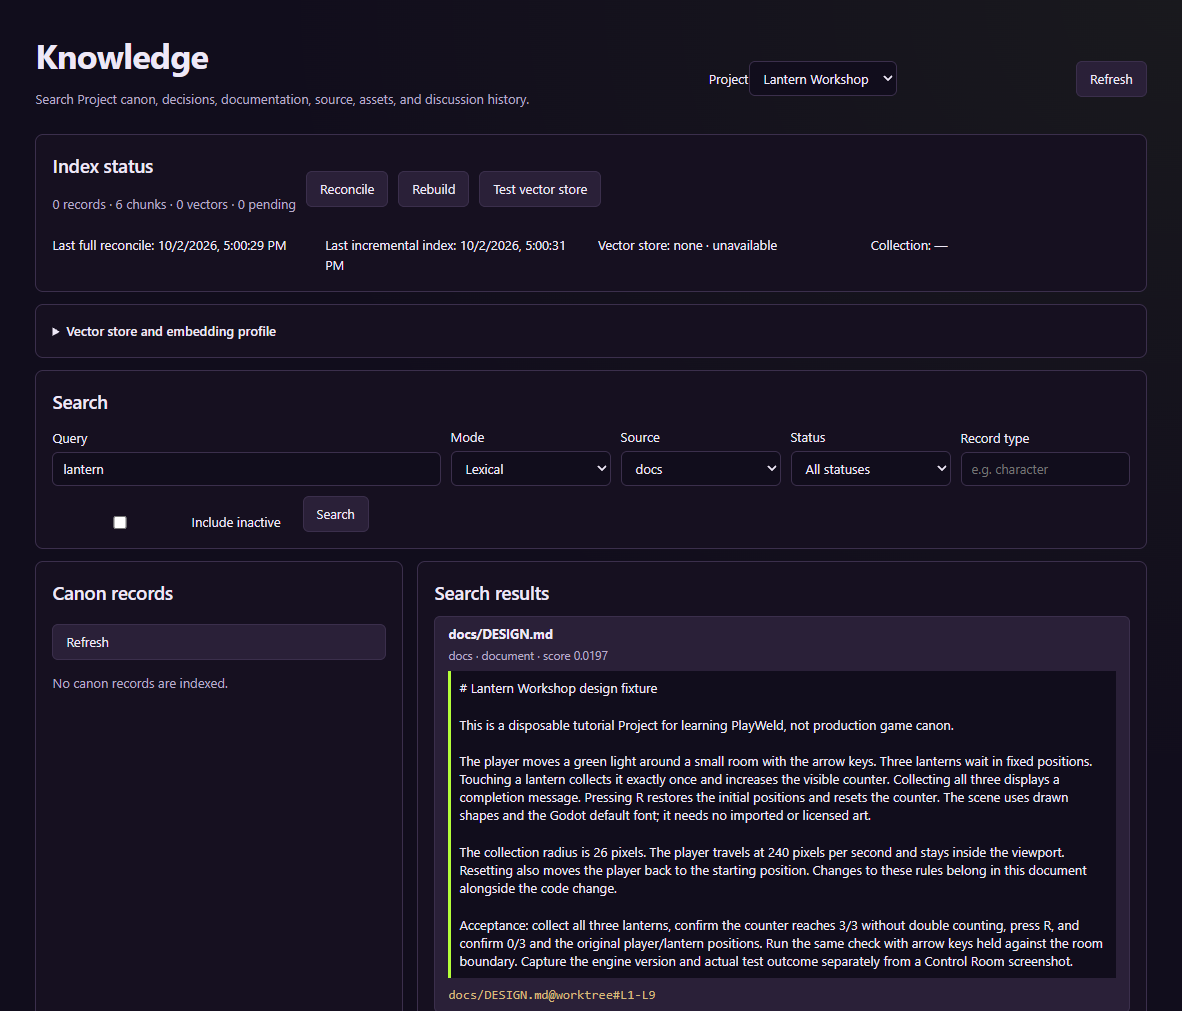Click the docs/DESIGN.md result title
1182x1011 pixels.
click(x=501, y=634)
